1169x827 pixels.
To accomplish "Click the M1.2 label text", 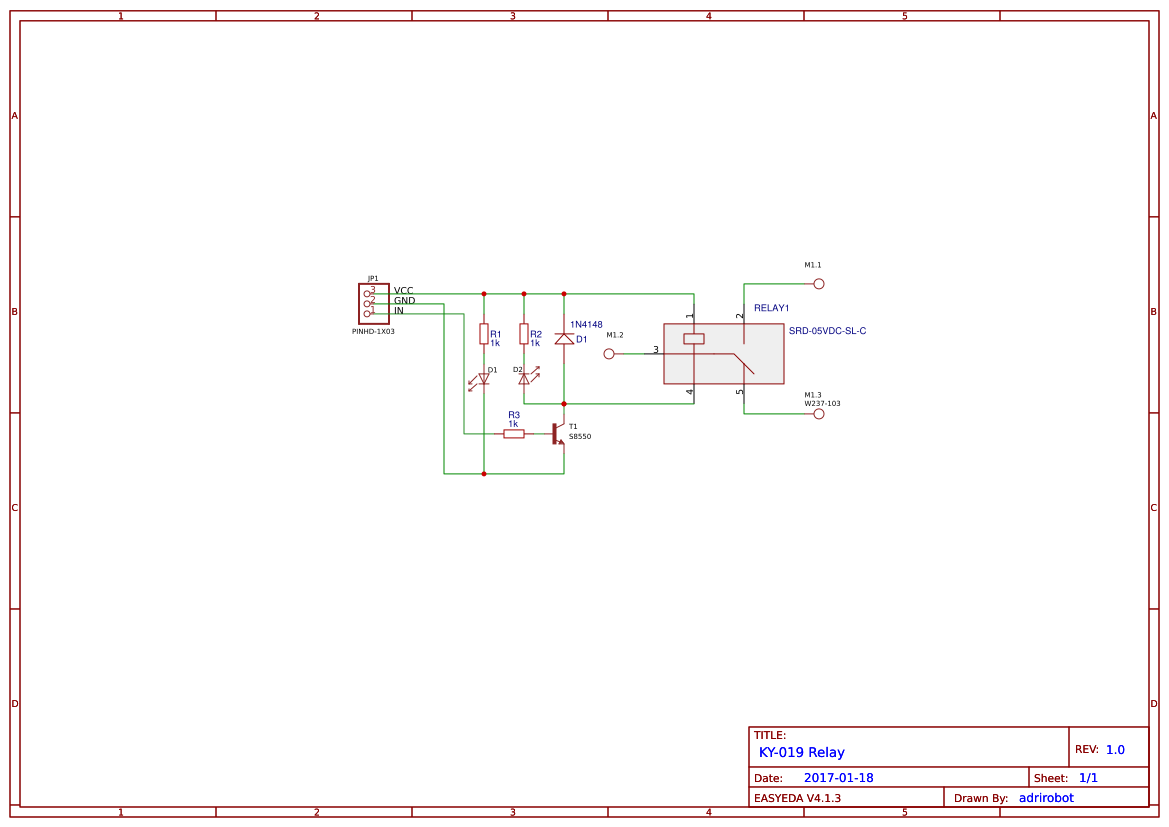I will coord(615,336).
